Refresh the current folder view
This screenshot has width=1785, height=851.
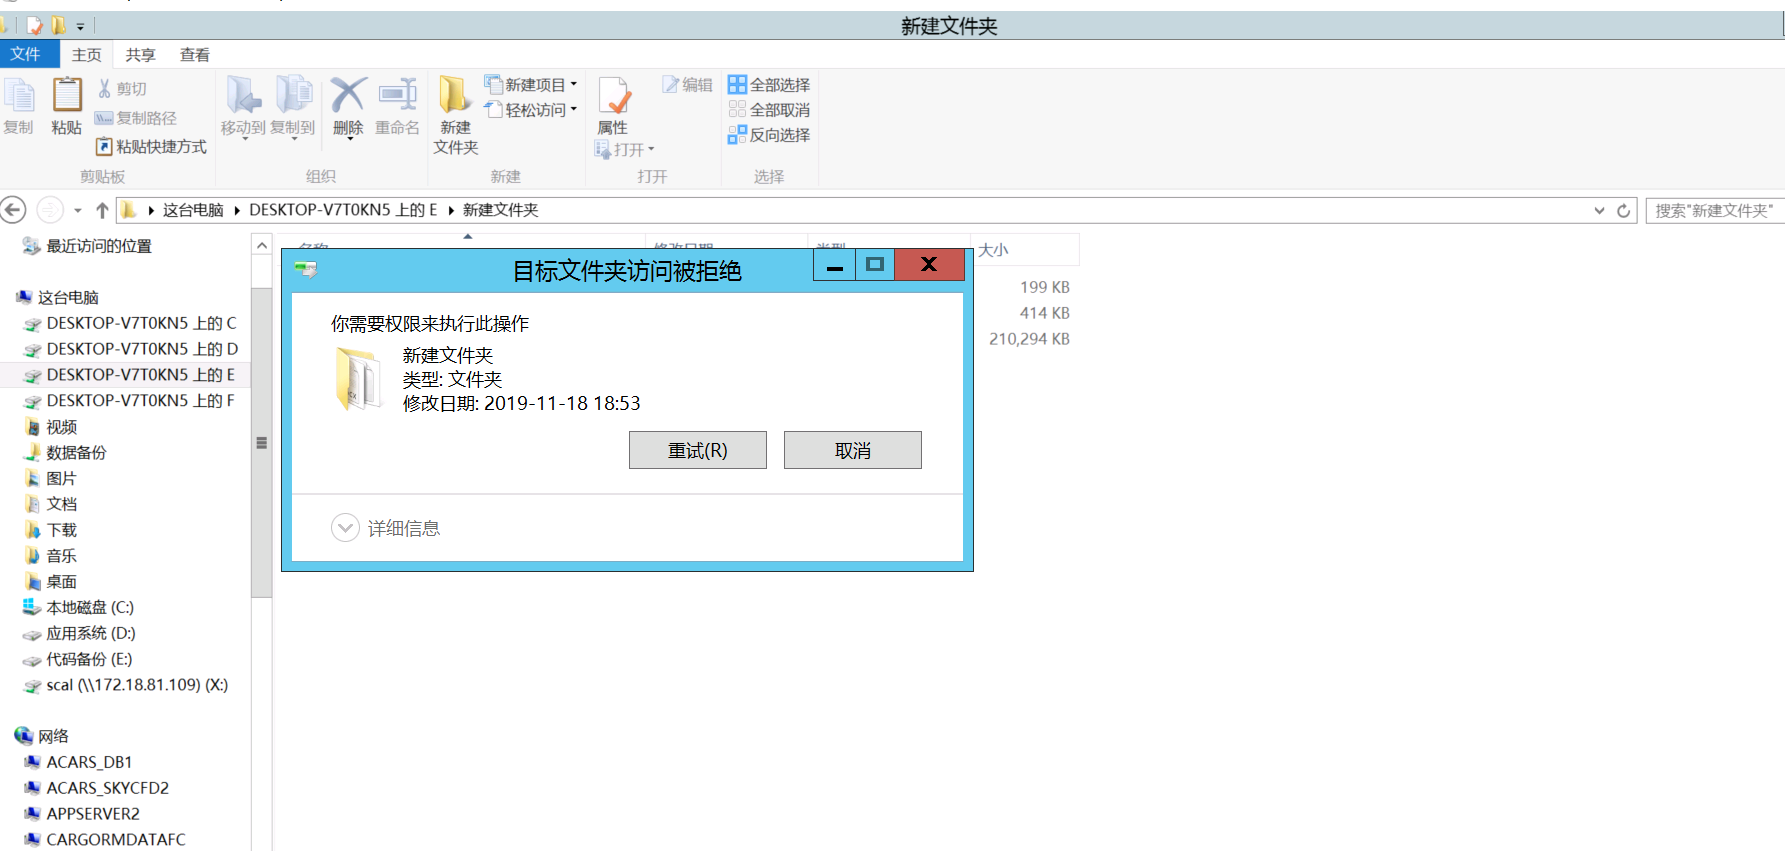coord(1624,210)
